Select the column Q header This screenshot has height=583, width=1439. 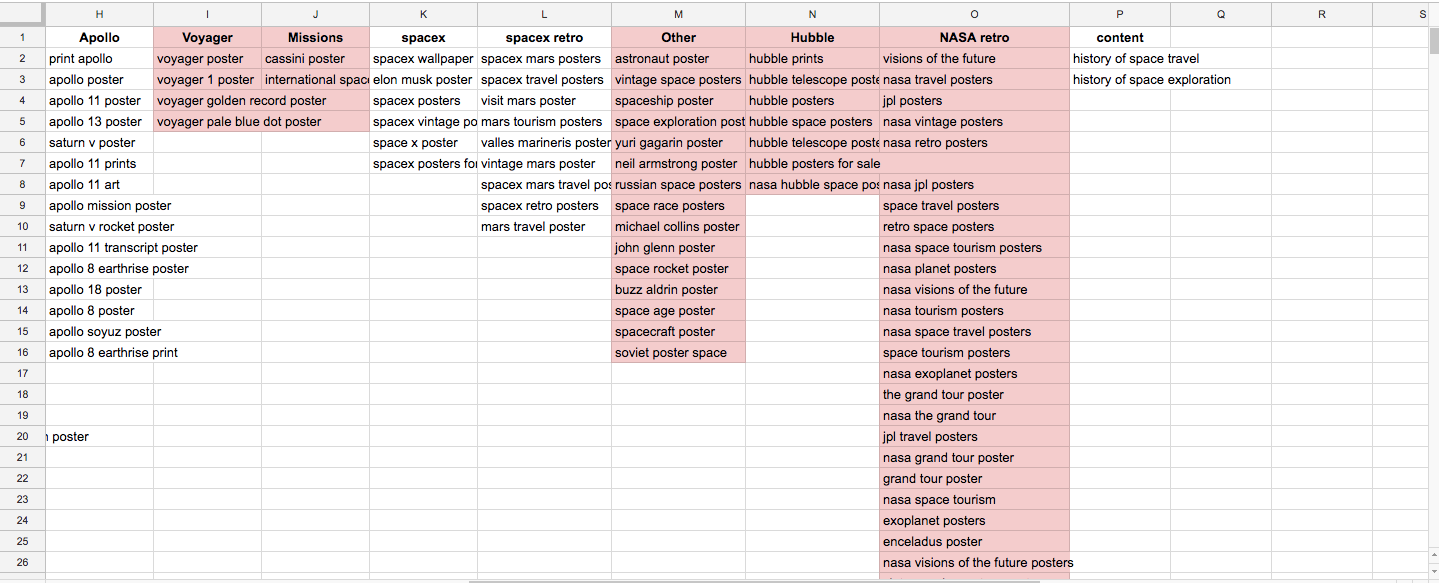click(x=1221, y=14)
